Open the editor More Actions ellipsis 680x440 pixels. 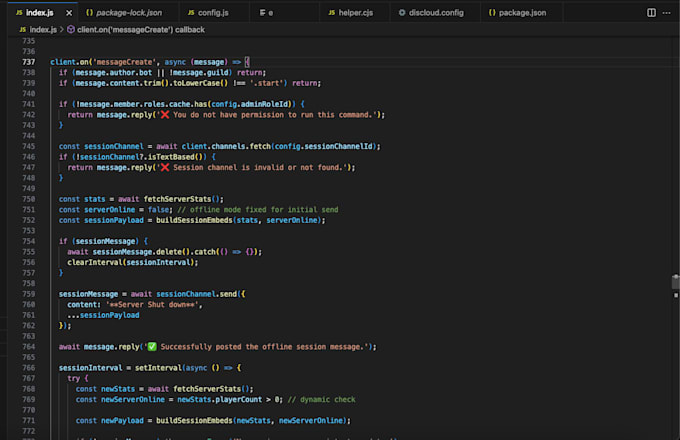[x=668, y=13]
